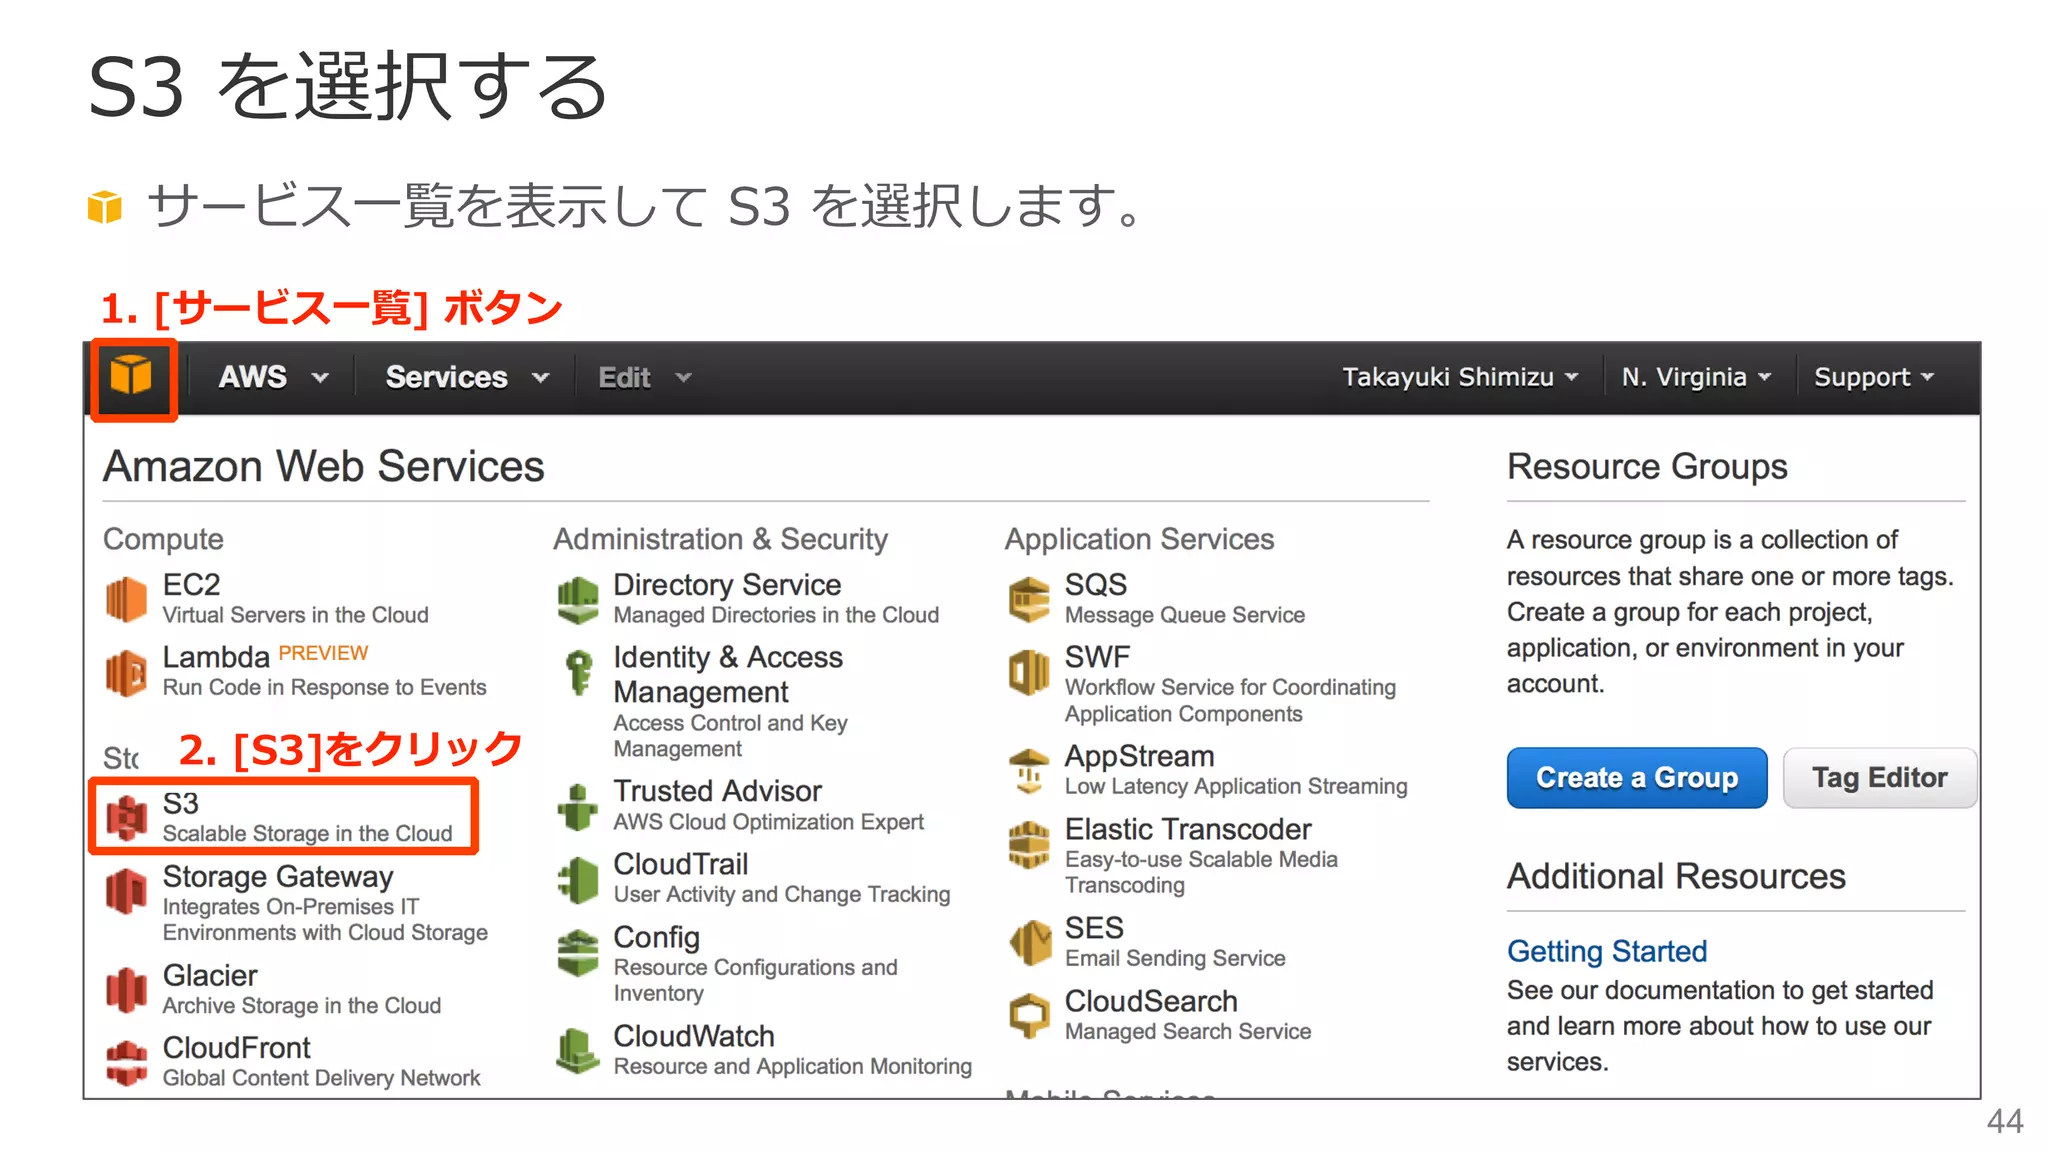Image resolution: width=2048 pixels, height=1152 pixels.
Task: Click 'Archive Storage in the Cloud' text
Action: pos(302,1006)
